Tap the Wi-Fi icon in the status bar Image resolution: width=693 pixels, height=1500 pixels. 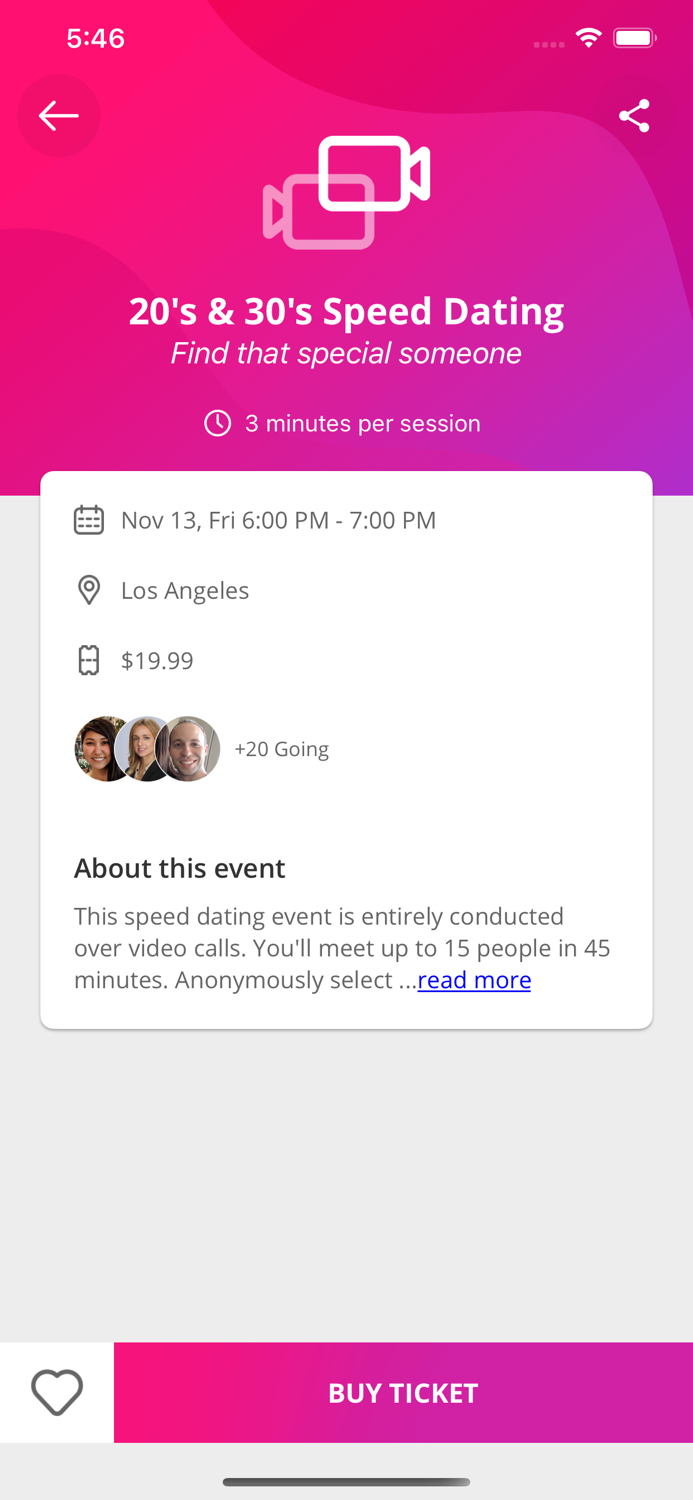point(588,37)
